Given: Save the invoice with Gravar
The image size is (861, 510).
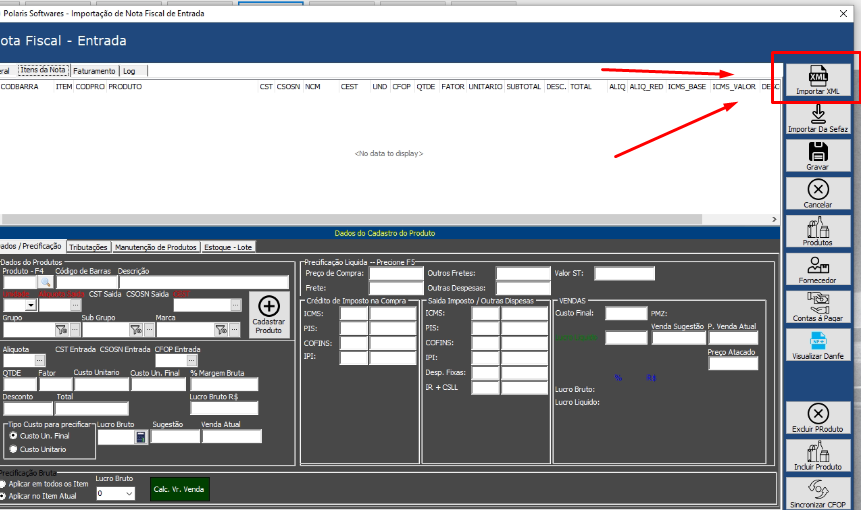Looking at the screenshot, I should click(817, 156).
